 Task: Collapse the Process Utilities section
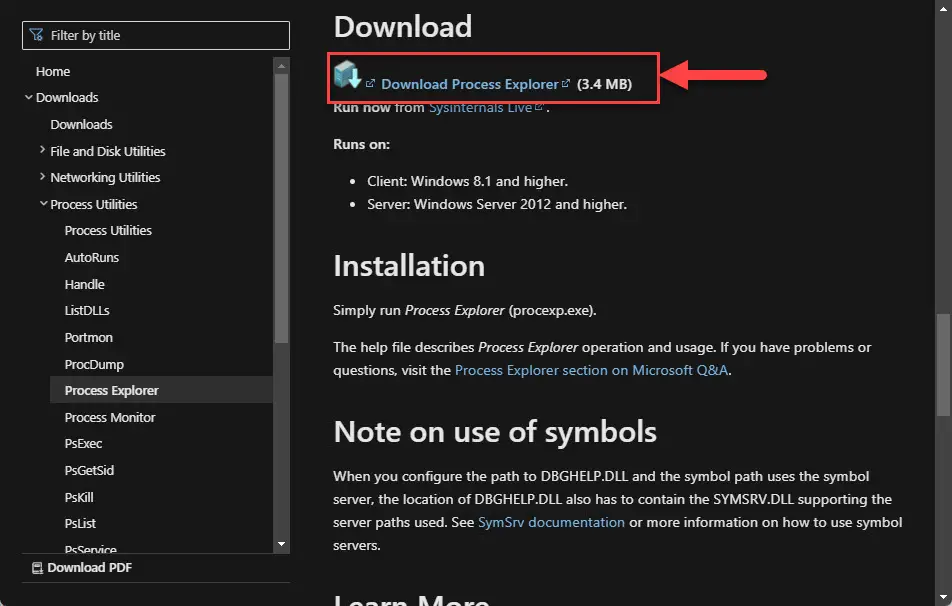(43, 204)
